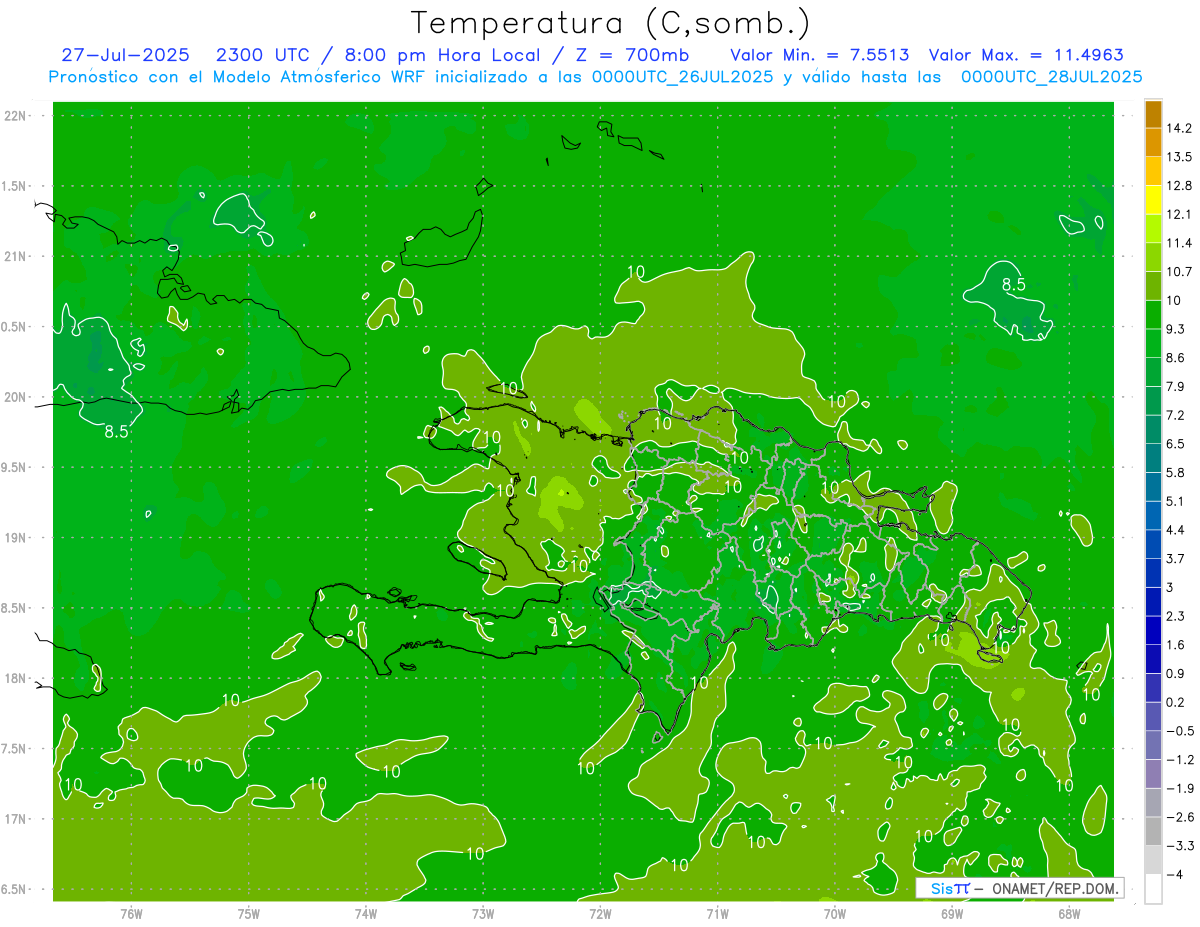
Task: Click the '75W' longitude axis label
Action: [249, 913]
